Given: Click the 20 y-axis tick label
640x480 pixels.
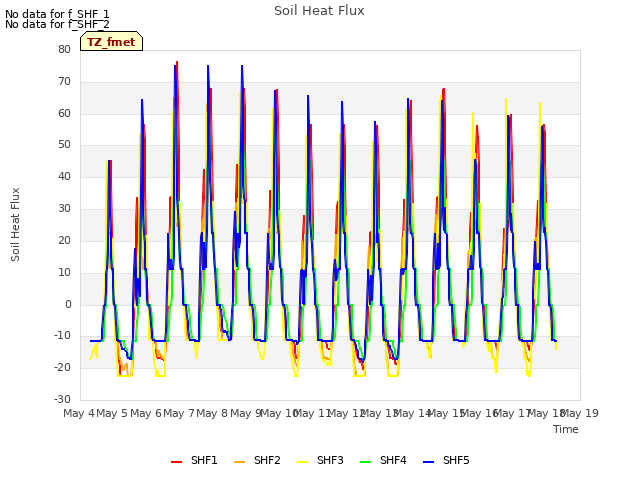Looking at the screenshot, I should [x=64, y=240].
